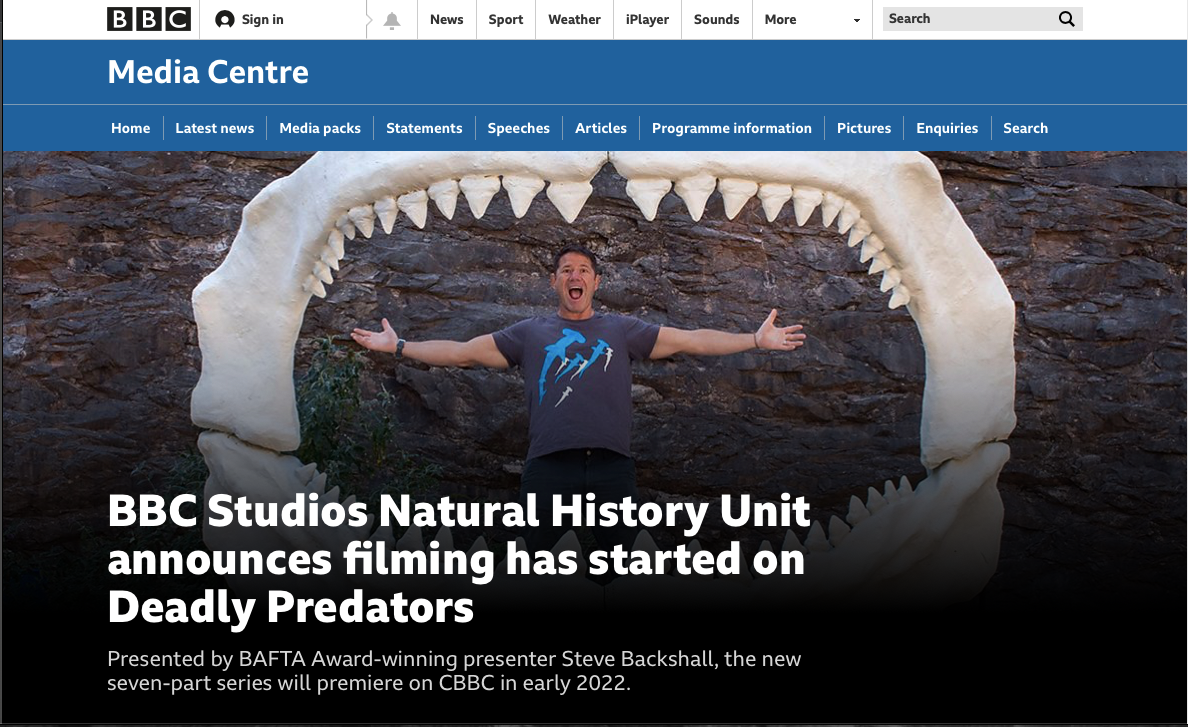Click the Deadly Predators headline
1188x727 pixels.
tap(459, 559)
